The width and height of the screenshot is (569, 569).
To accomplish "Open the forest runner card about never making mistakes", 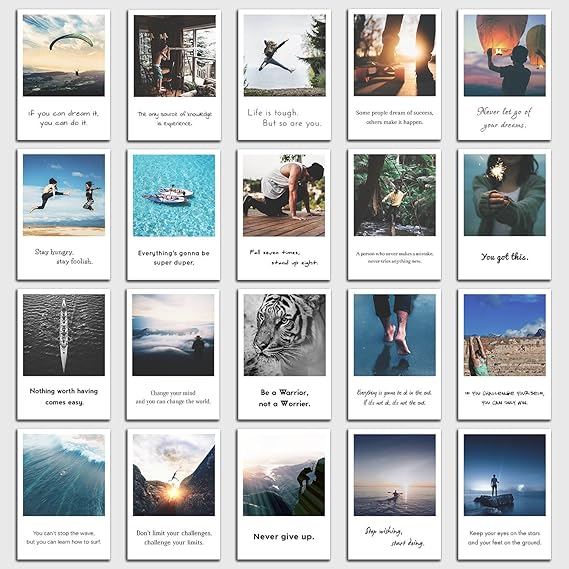I will (x=394, y=214).
